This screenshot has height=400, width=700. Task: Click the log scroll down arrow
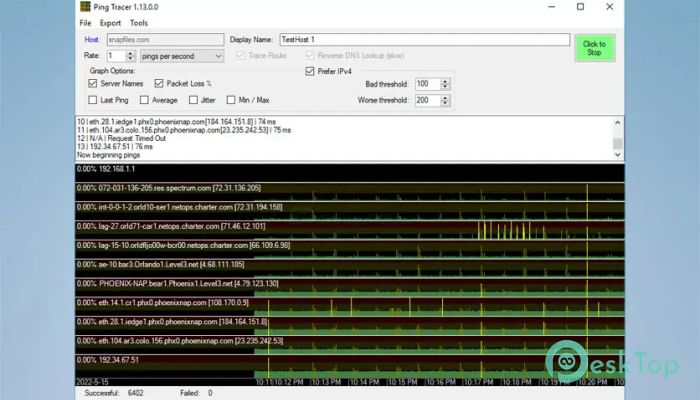click(x=617, y=154)
